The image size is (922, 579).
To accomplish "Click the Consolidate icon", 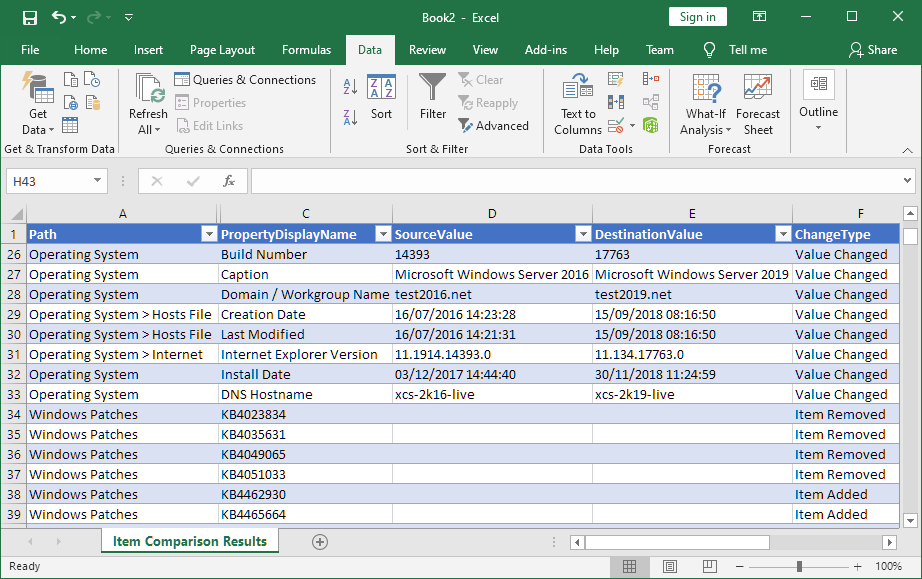I will point(650,79).
